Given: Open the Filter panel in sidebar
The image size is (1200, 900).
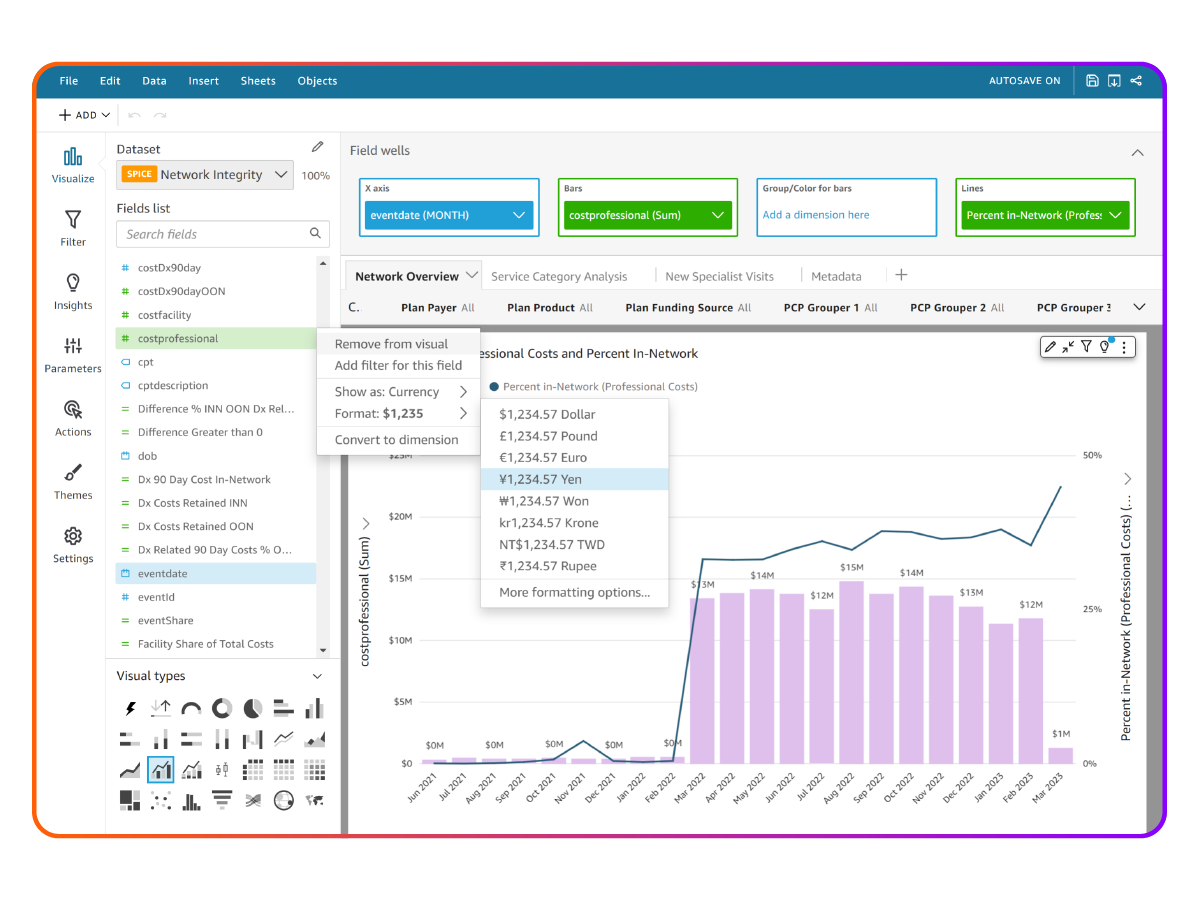Looking at the screenshot, I should pos(73,227).
